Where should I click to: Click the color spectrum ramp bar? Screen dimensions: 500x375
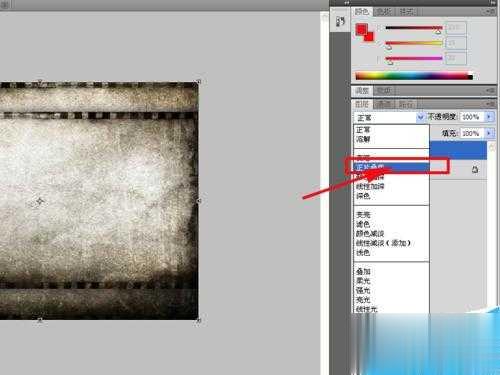click(x=414, y=76)
